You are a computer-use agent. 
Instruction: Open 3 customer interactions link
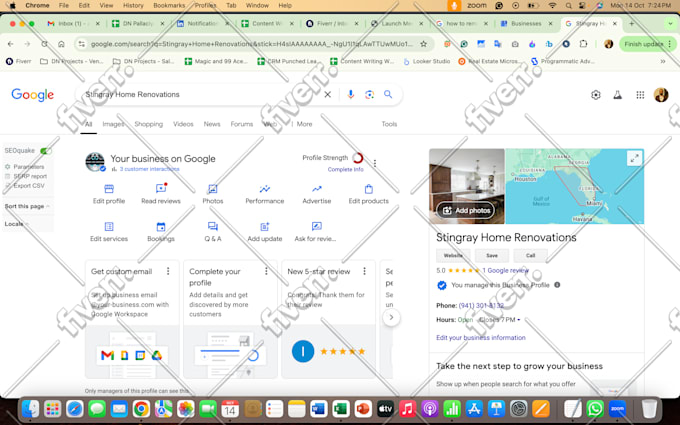tap(150, 169)
